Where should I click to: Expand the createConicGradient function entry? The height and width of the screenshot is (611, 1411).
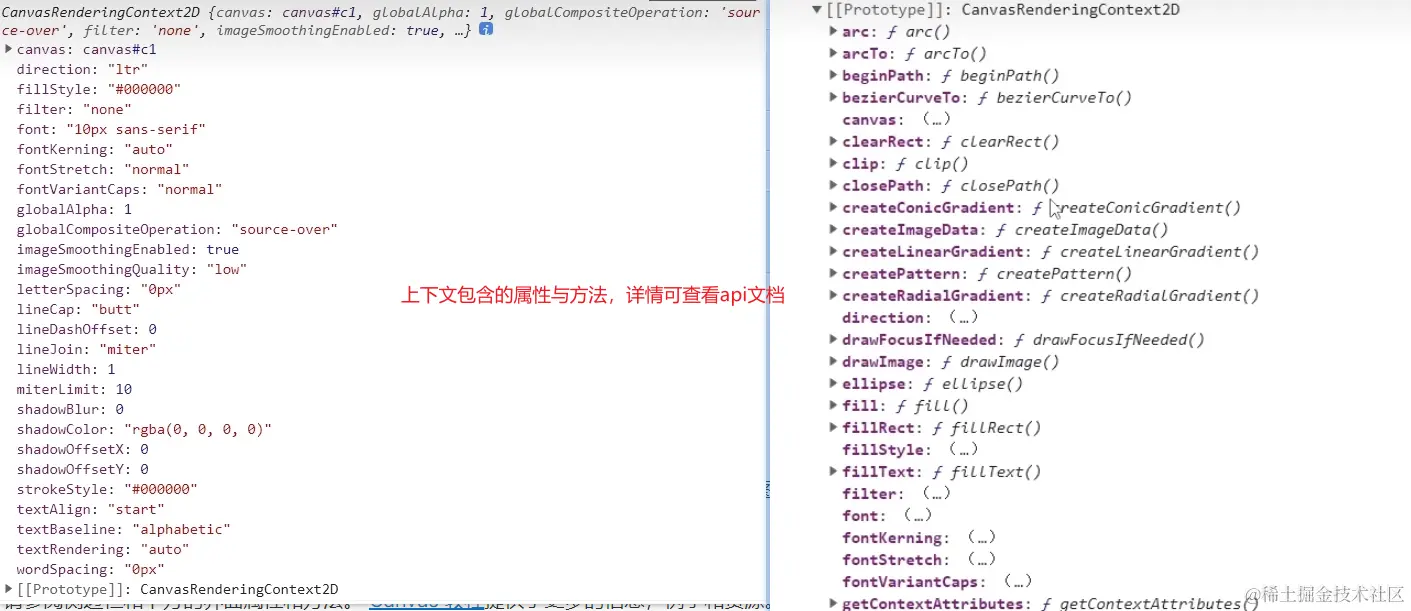pyautogui.click(x=833, y=208)
